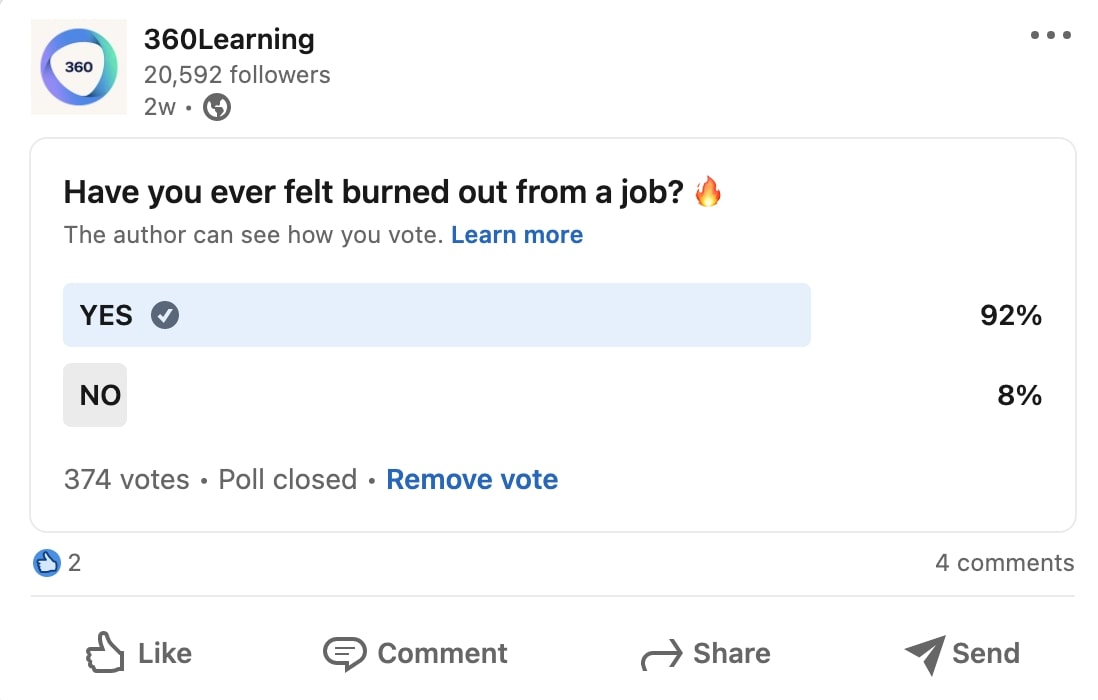Open the post overflow three-dot menu
Screen dimensions: 1098x700
(x=1050, y=35)
